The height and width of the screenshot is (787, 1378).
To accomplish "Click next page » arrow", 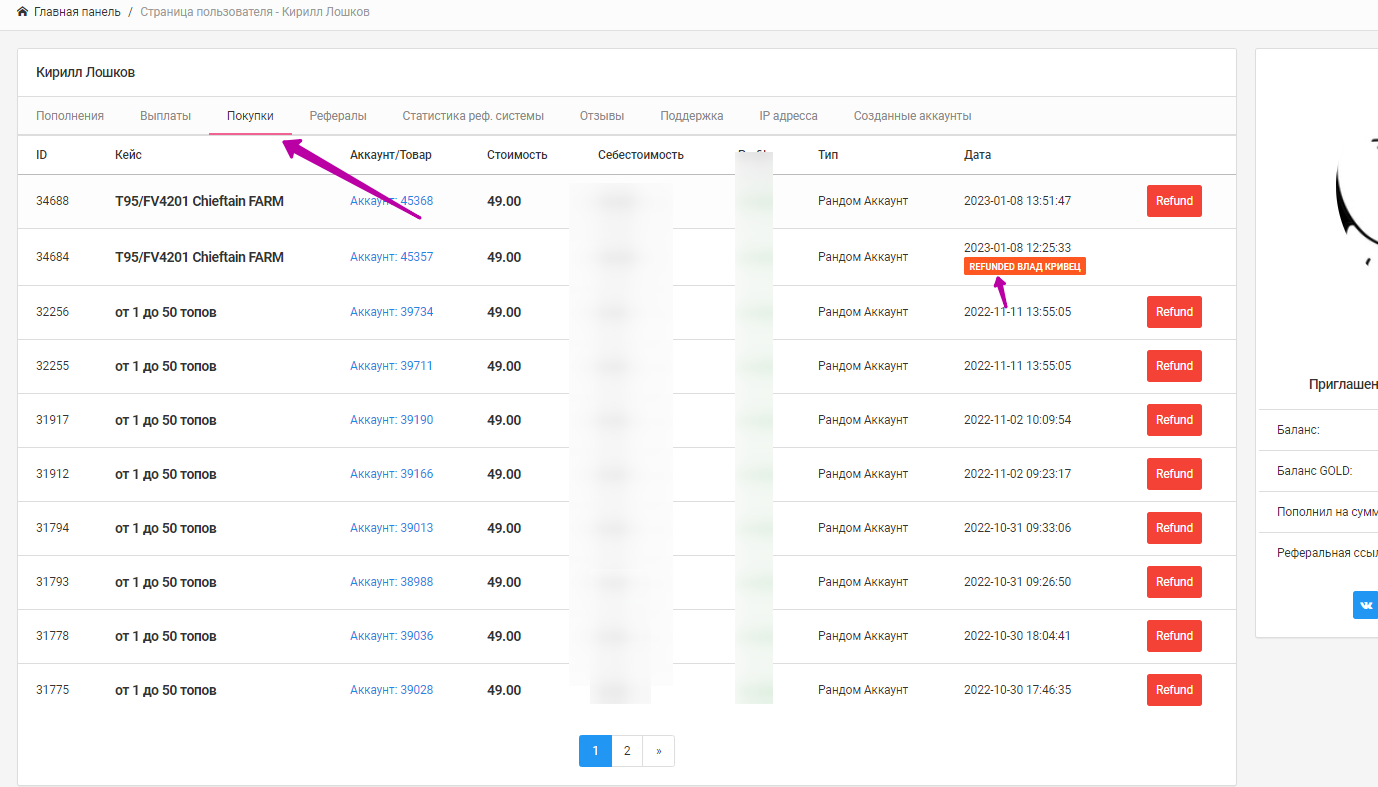I will coord(658,751).
